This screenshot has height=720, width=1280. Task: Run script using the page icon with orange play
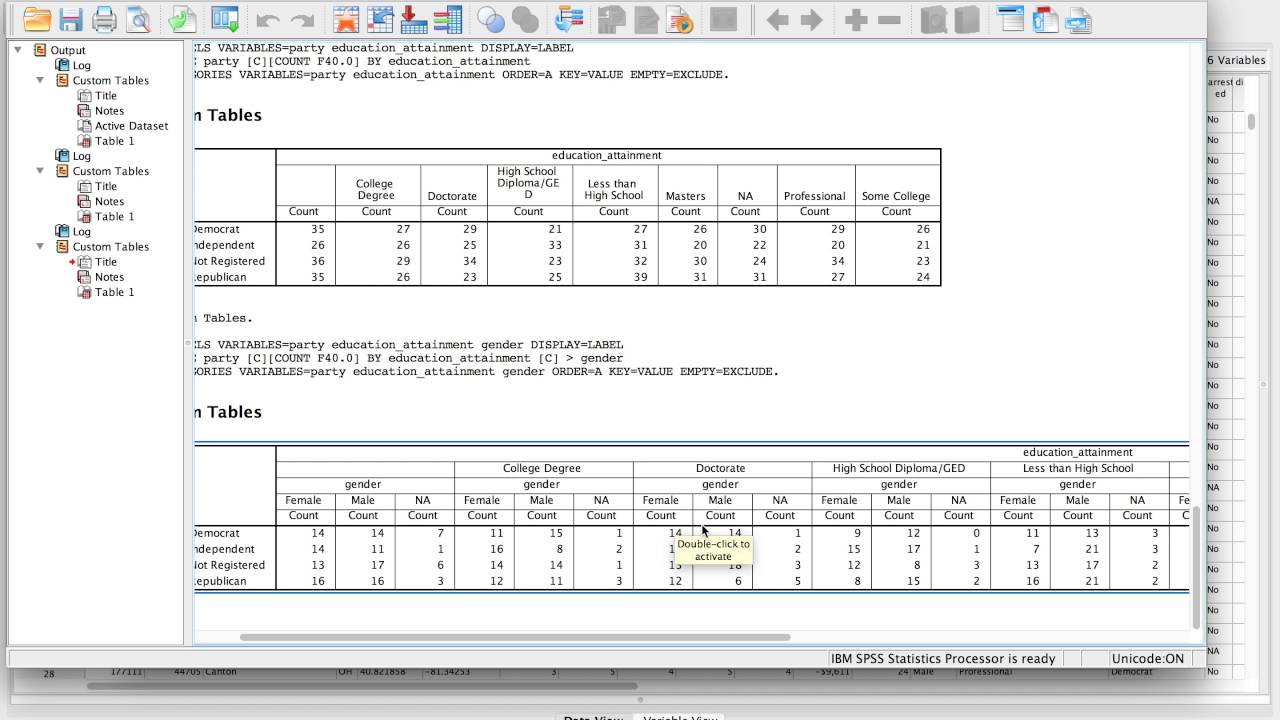click(x=680, y=19)
